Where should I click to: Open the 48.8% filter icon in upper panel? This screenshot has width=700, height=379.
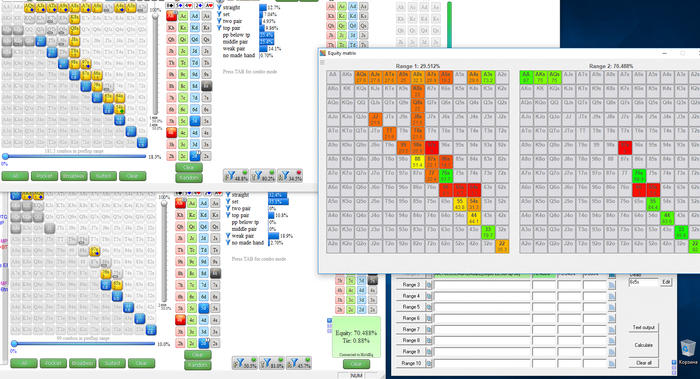(235, 176)
